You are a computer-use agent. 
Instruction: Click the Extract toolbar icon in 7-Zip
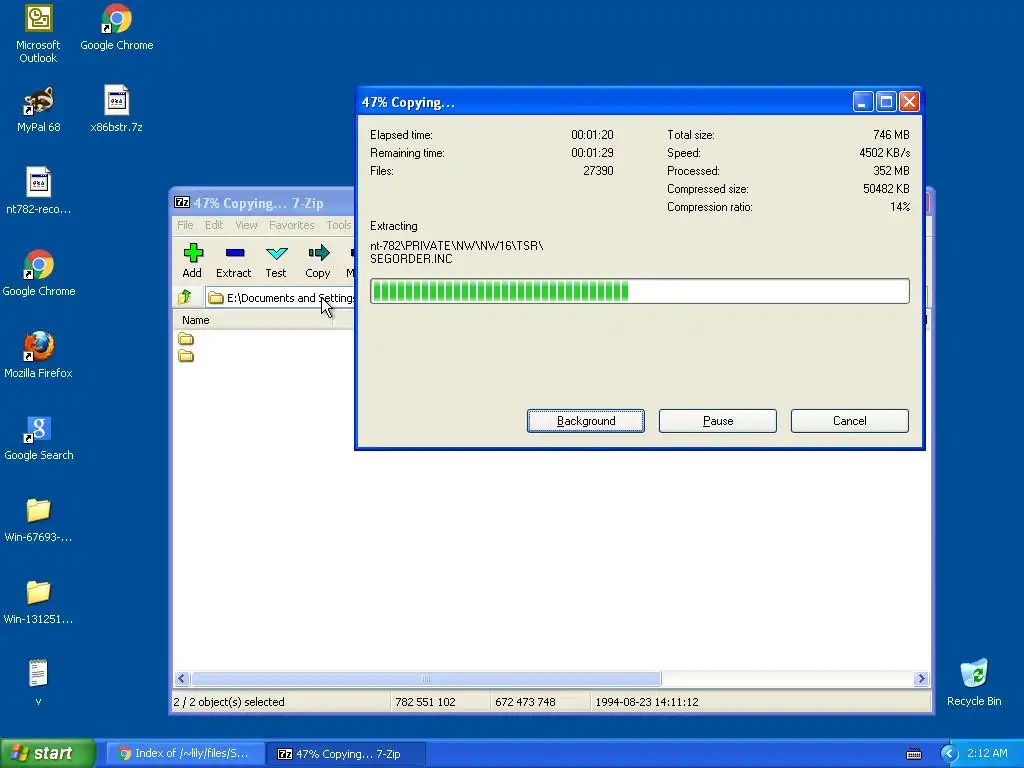(x=234, y=261)
